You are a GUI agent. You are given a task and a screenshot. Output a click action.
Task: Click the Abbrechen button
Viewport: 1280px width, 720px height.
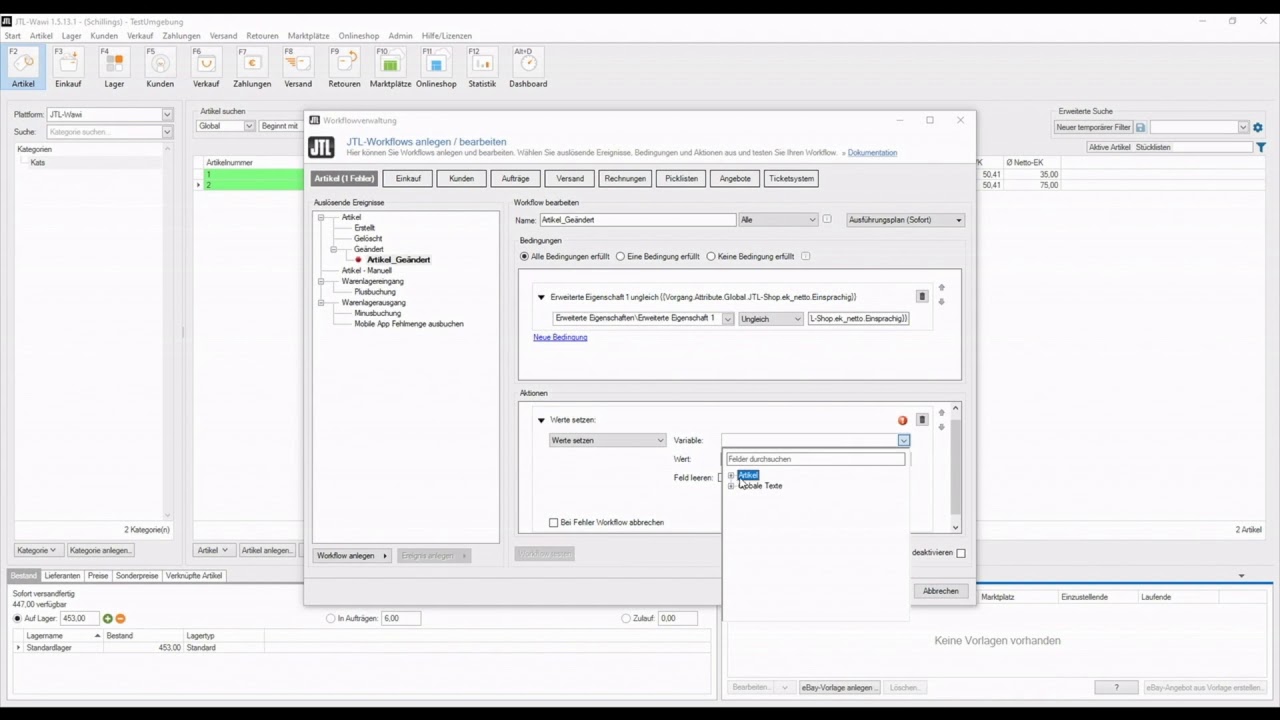click(x=940, y=591)
